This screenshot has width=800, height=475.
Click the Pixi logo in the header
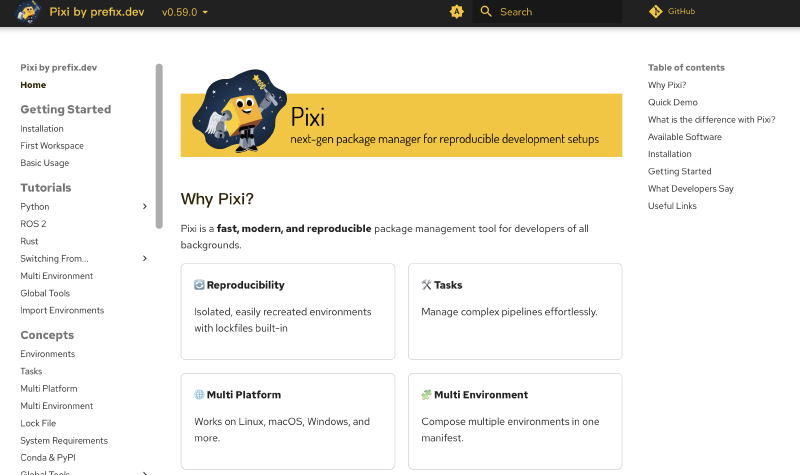[28, 13]
